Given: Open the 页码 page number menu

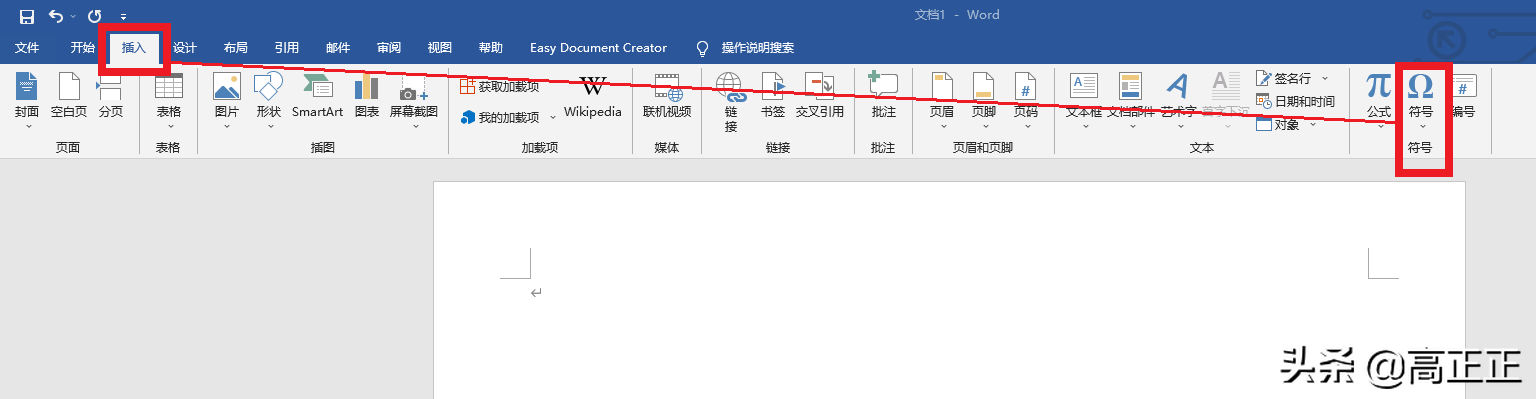Looking at the screenshot, I should (x=1026, y=100).
